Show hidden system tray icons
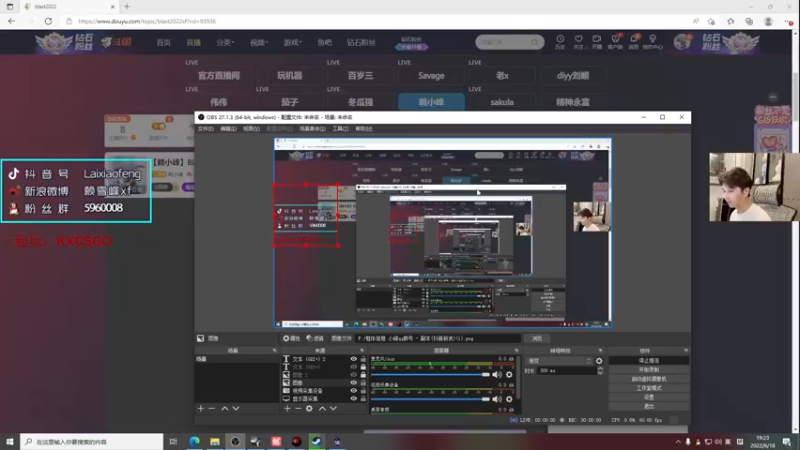The image size is (800, 450). click(x=678, y=442)
